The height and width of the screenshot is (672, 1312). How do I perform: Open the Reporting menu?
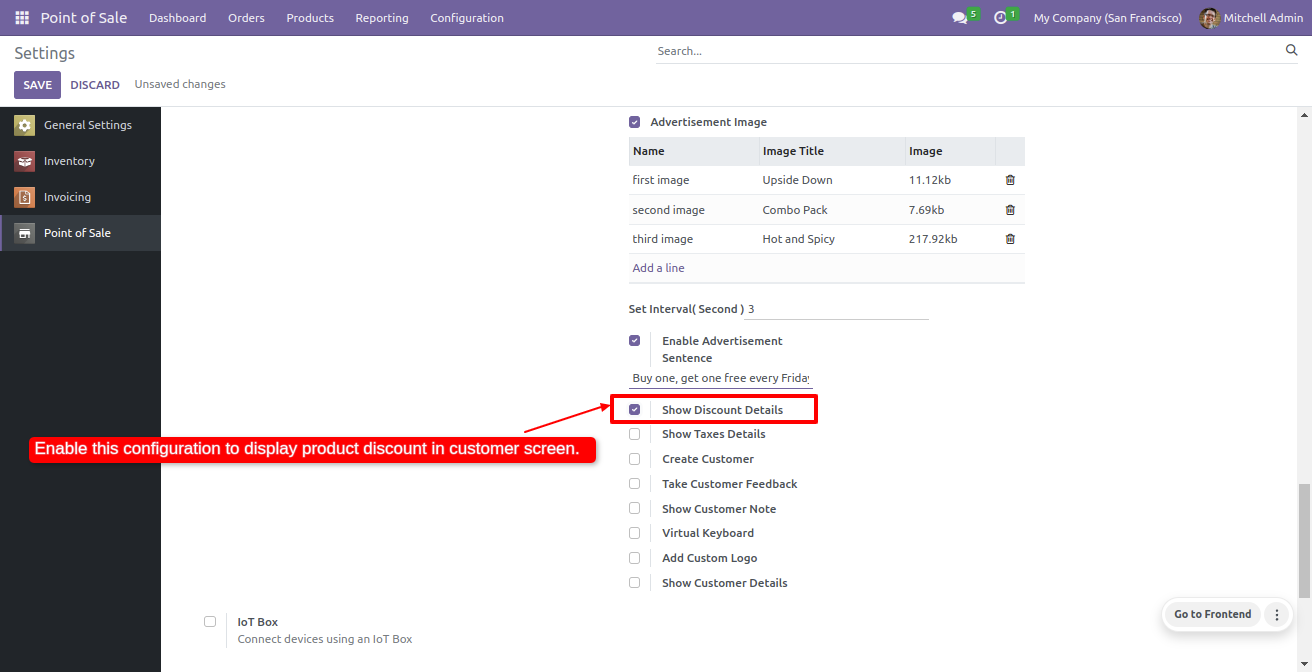(382, 18)
